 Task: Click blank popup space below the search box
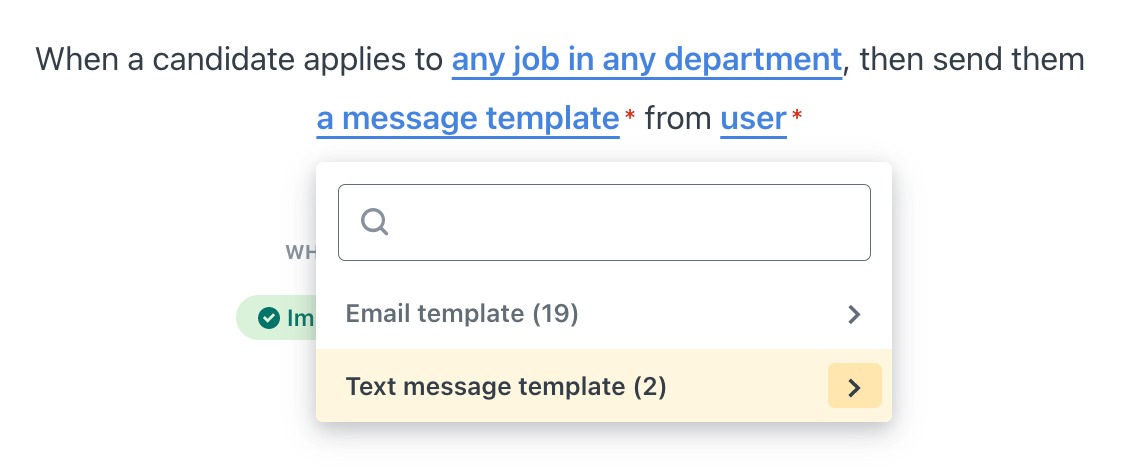click(604, 271)
